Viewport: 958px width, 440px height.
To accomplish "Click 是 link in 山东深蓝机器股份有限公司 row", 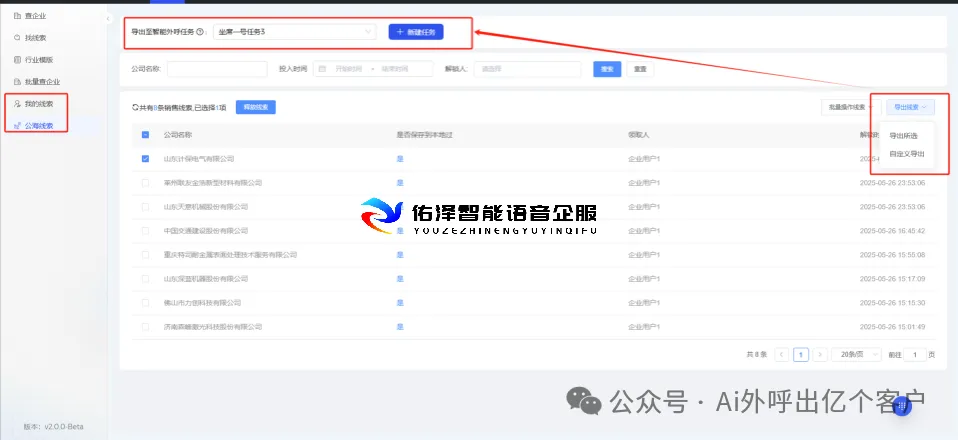I will [400, 279].
